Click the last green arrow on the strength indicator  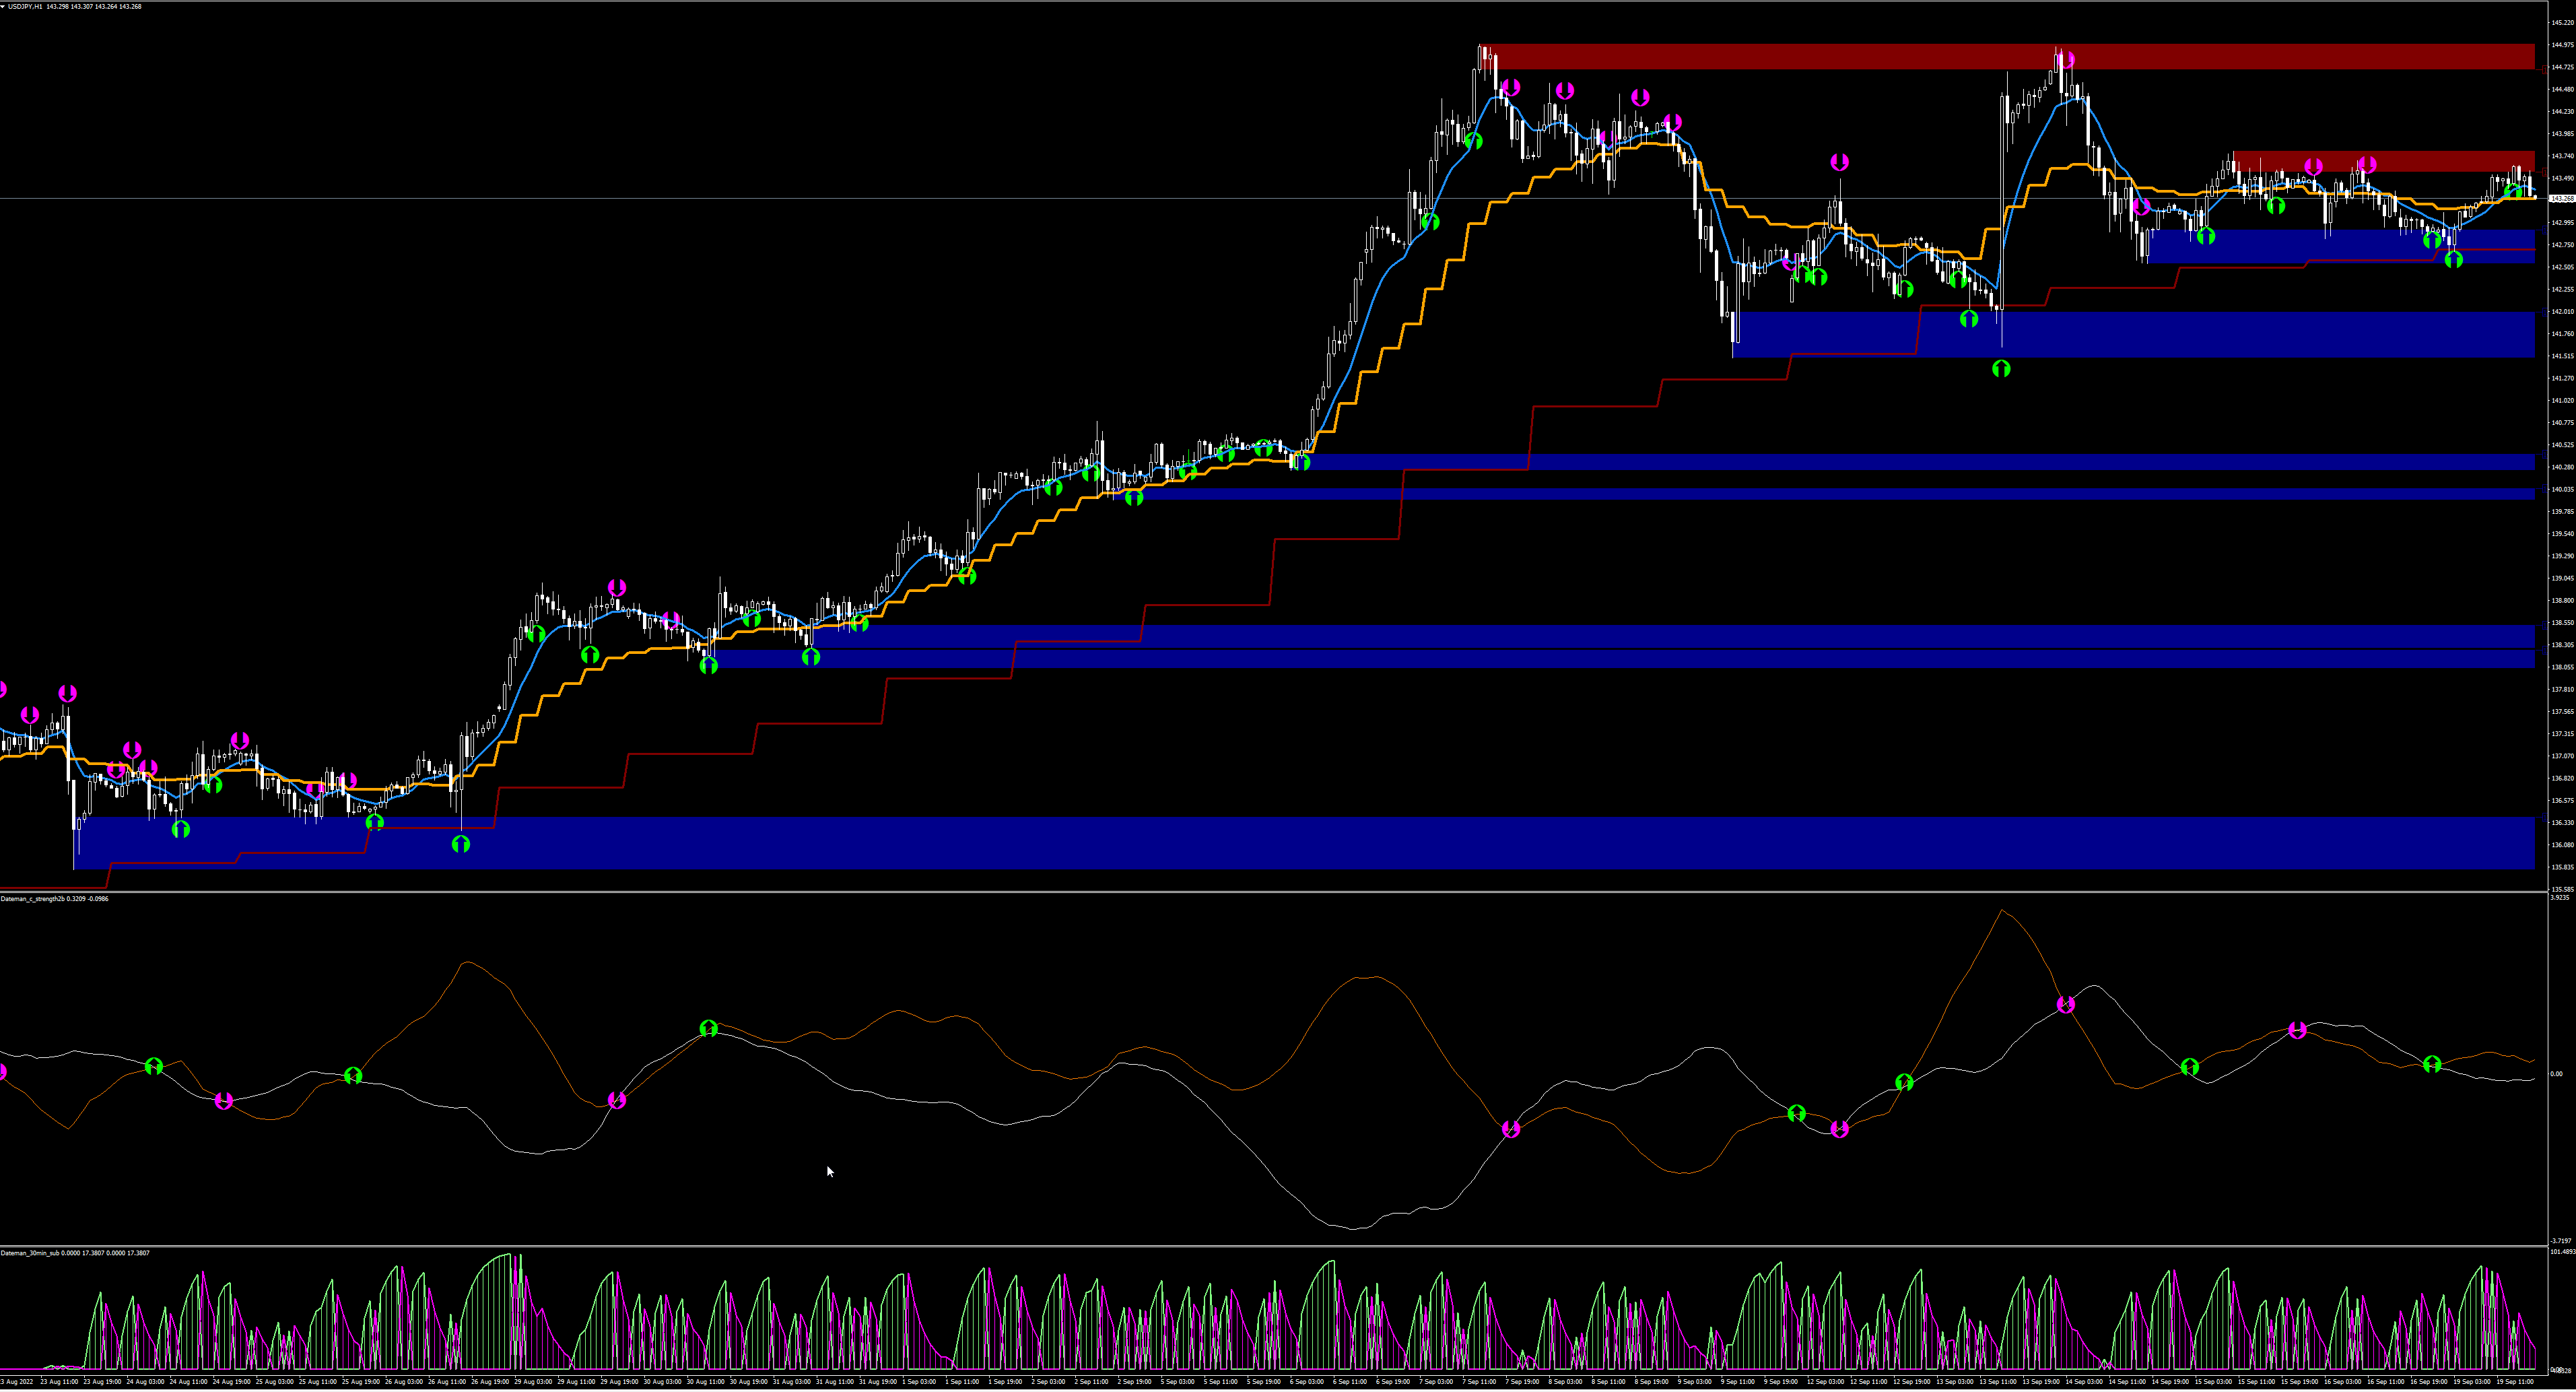point(2432,1064)
